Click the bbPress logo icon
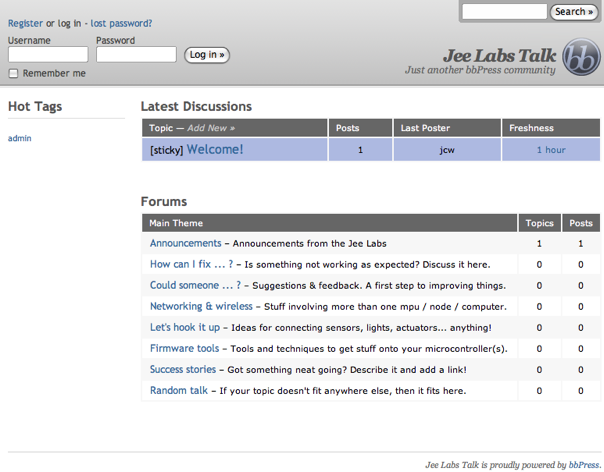This screenshot has height=472, width=604. 581,57
